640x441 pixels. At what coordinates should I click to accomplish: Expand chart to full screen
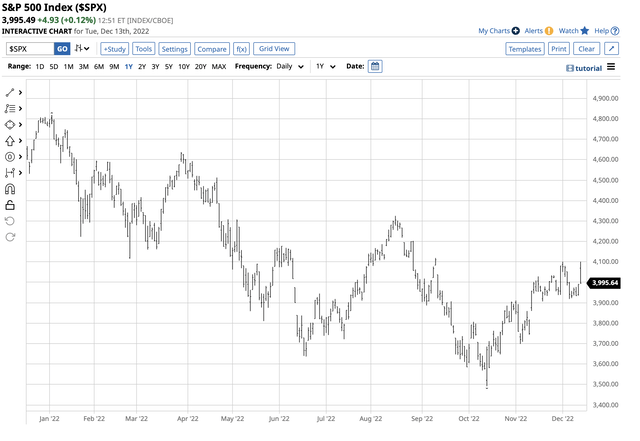coord(611,49)
